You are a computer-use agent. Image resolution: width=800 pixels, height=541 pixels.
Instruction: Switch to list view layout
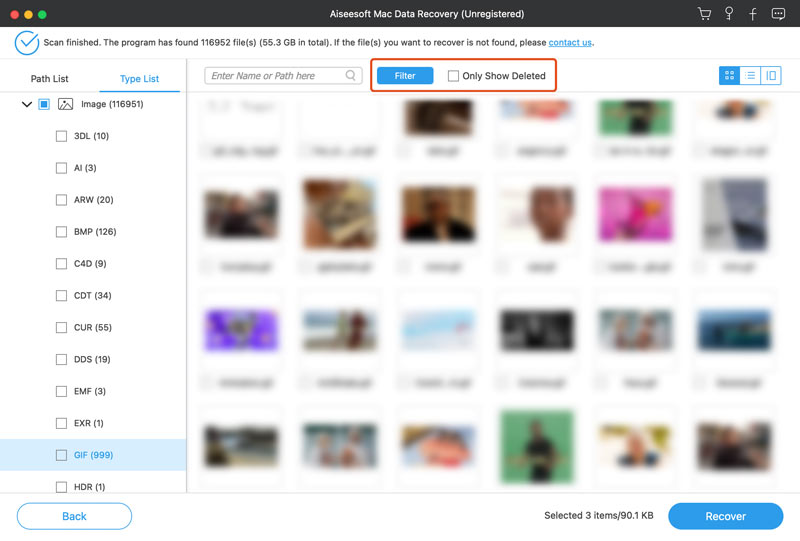(750, 76)
